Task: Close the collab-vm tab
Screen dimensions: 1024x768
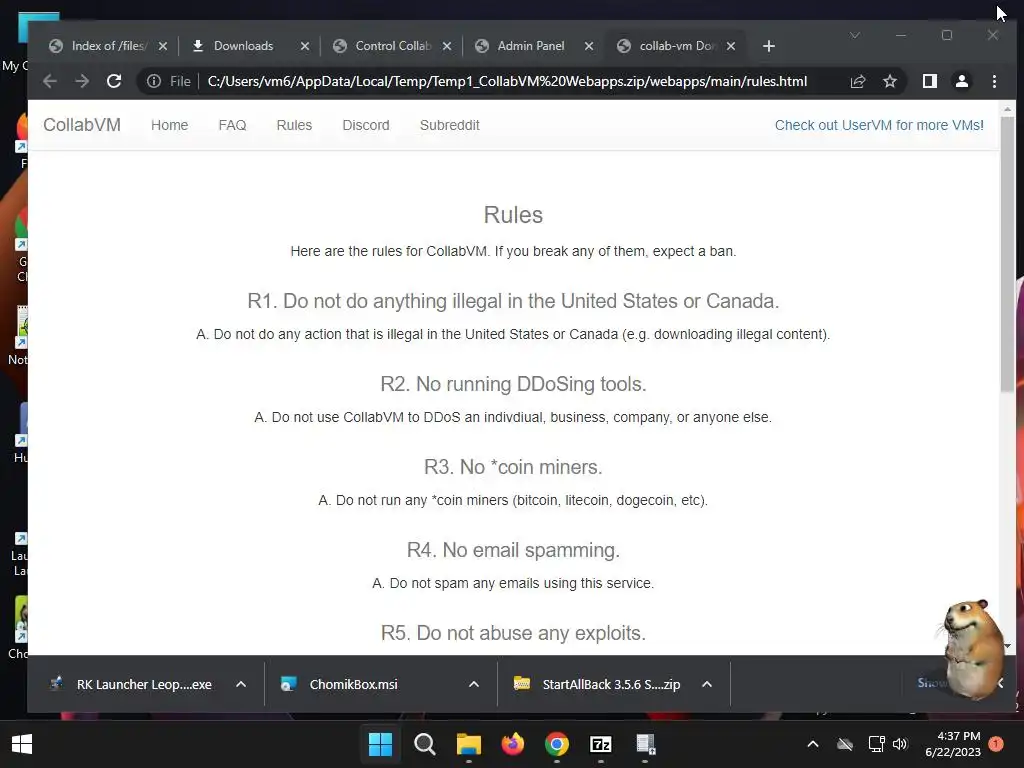Action: pos(731,46)
